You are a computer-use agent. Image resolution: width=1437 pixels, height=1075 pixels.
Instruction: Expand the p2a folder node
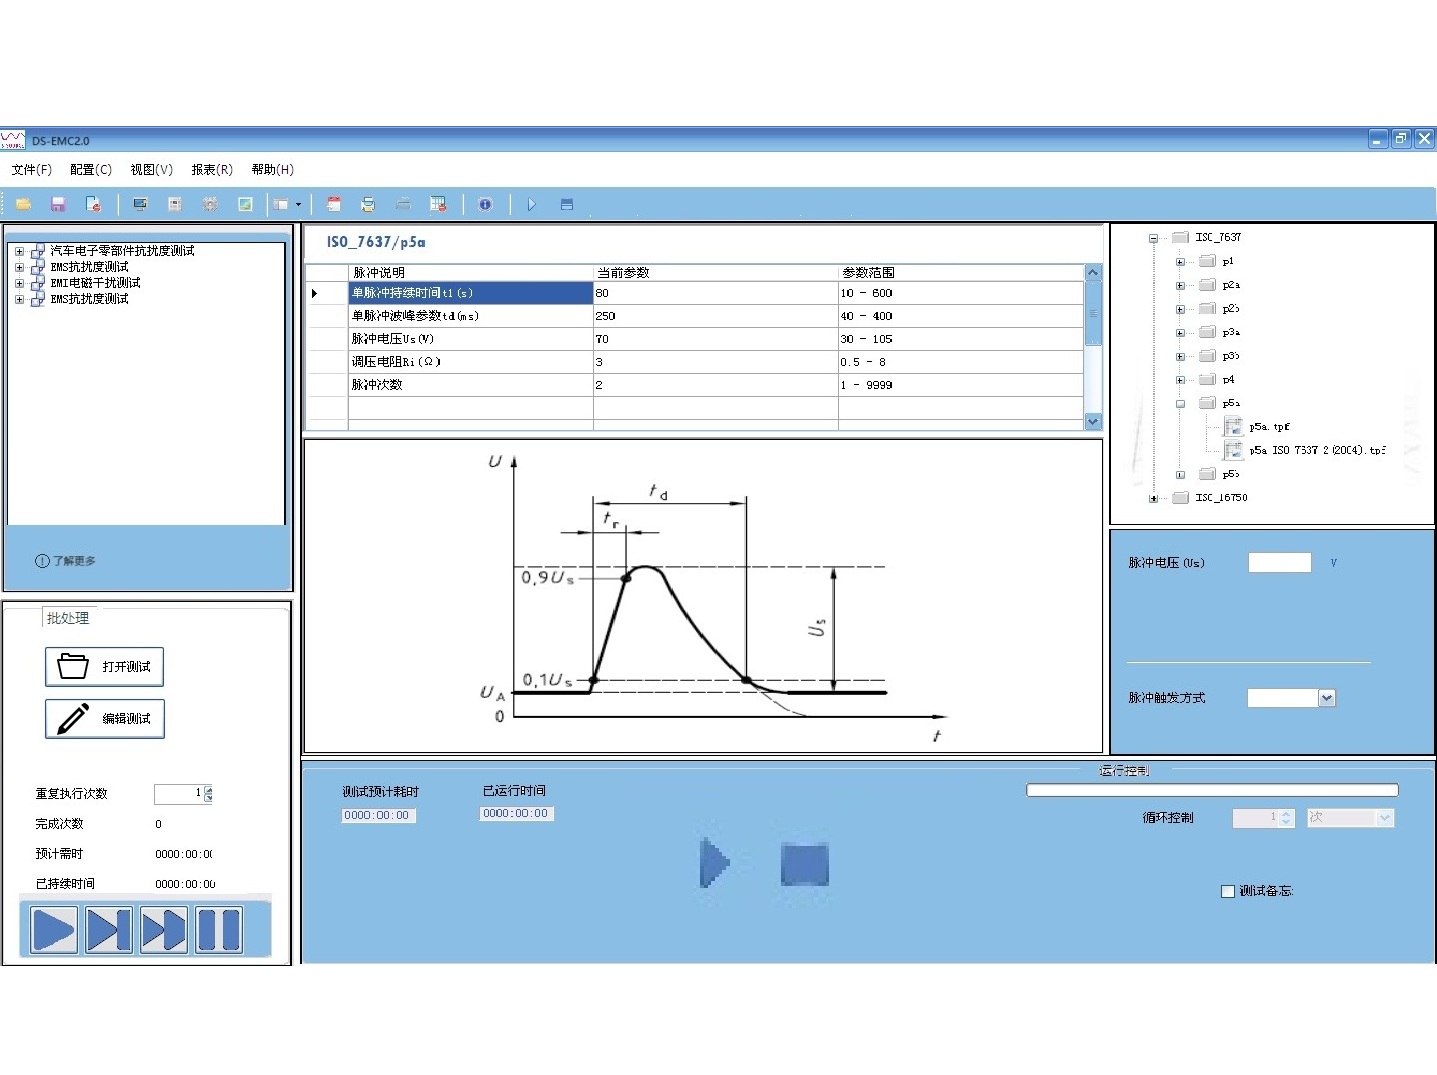1180,286
